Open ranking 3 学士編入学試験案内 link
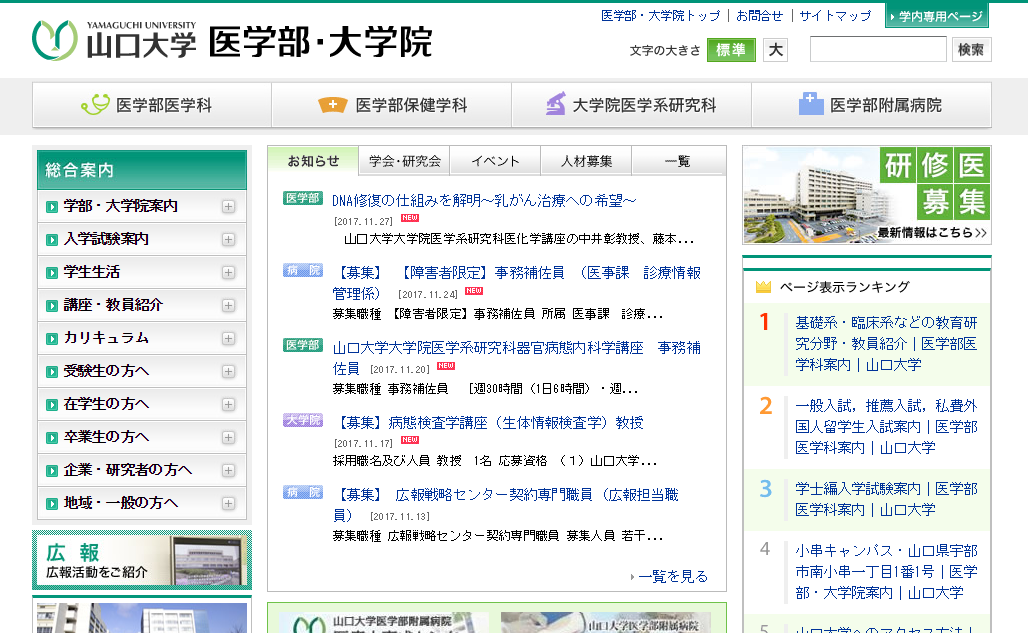Viewport: 1028px width, 633px height. pyautogui.click(x=886, y=499)
